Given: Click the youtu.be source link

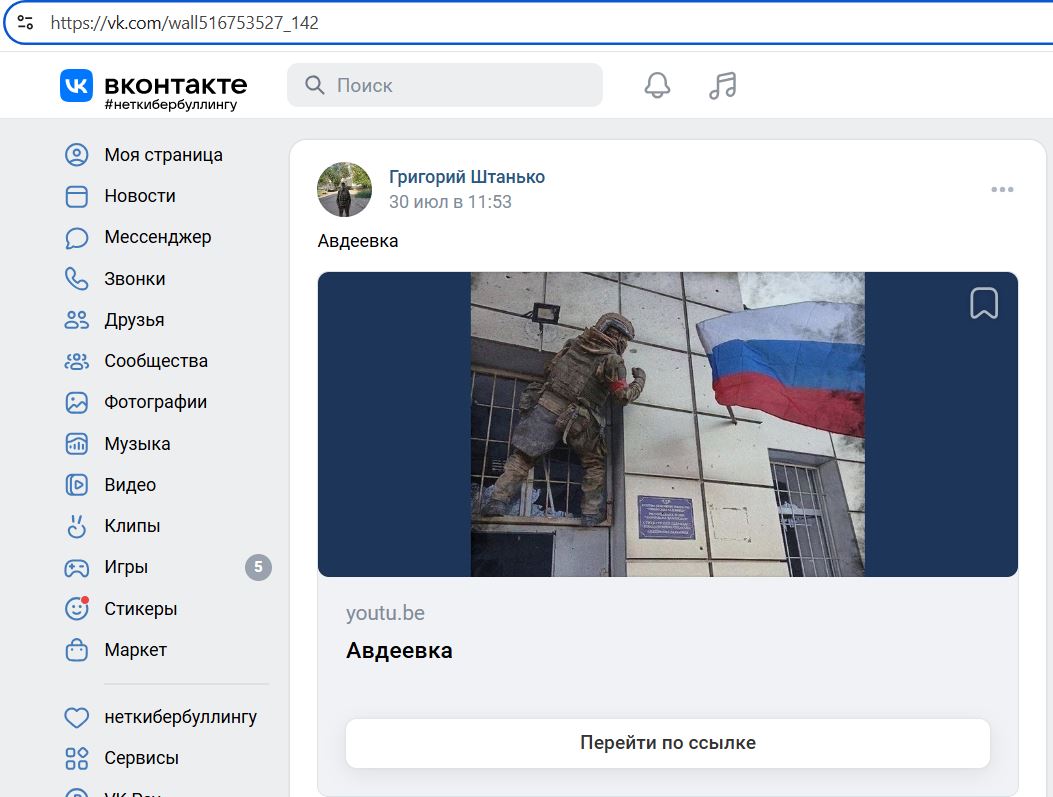Looking at the screenshot, I should pos(385,613).
